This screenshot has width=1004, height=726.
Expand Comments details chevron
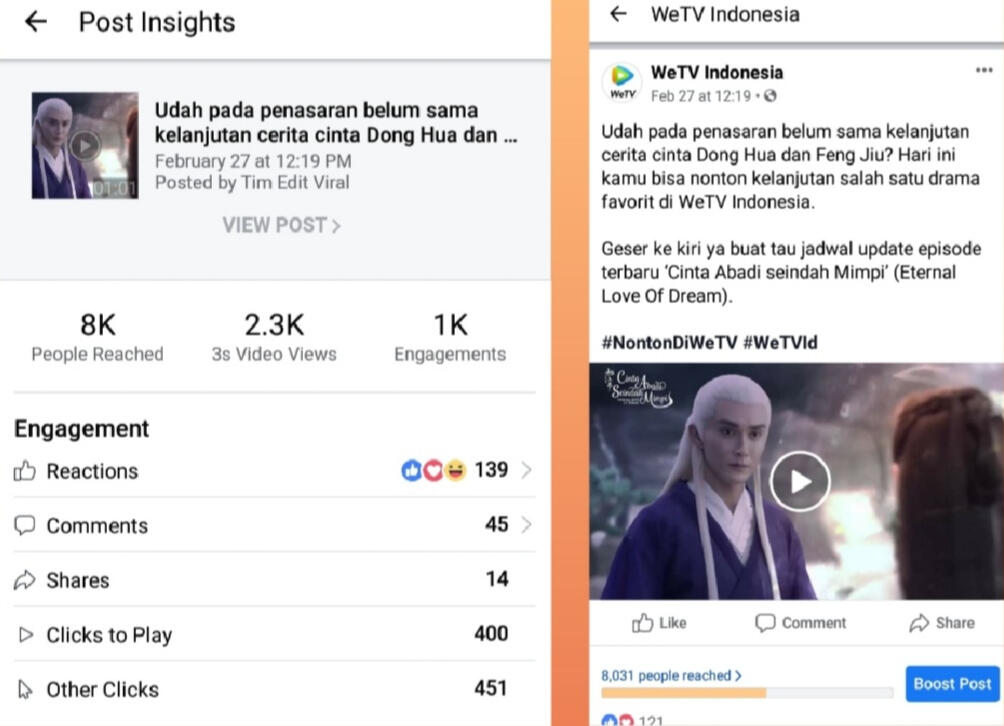coord(526,524)
